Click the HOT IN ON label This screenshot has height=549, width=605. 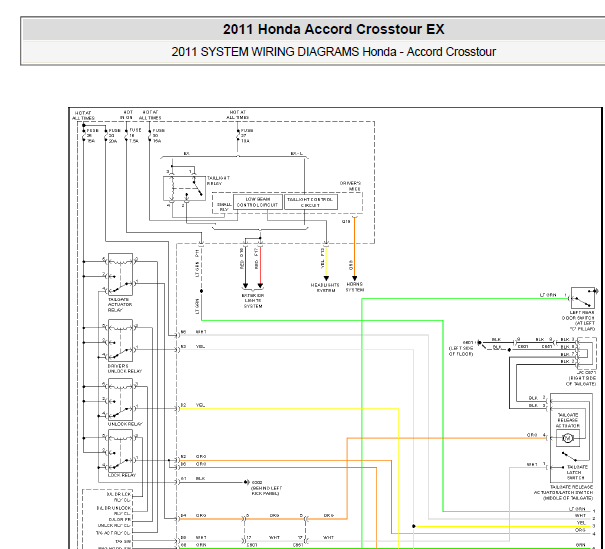[x=127, y=115]
